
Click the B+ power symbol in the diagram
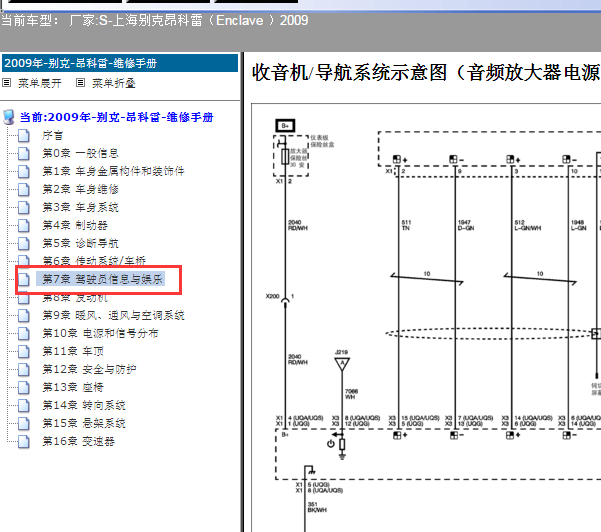pyautogui.click(x=285, y=126)
